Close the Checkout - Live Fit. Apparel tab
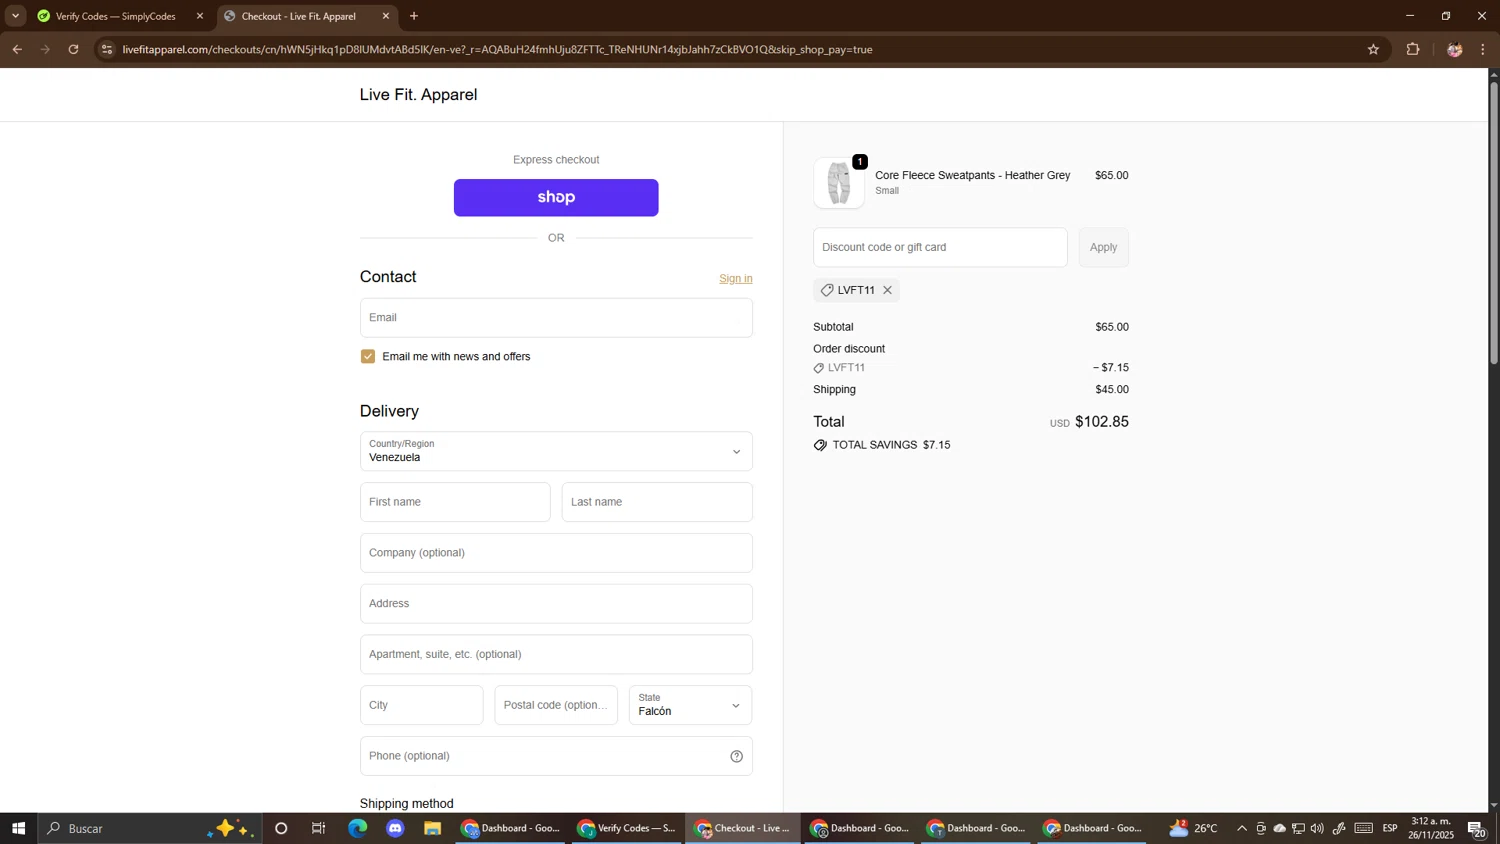Image resolution: width=1500 pixels, height=844 pixels. (x=386, y=16)
